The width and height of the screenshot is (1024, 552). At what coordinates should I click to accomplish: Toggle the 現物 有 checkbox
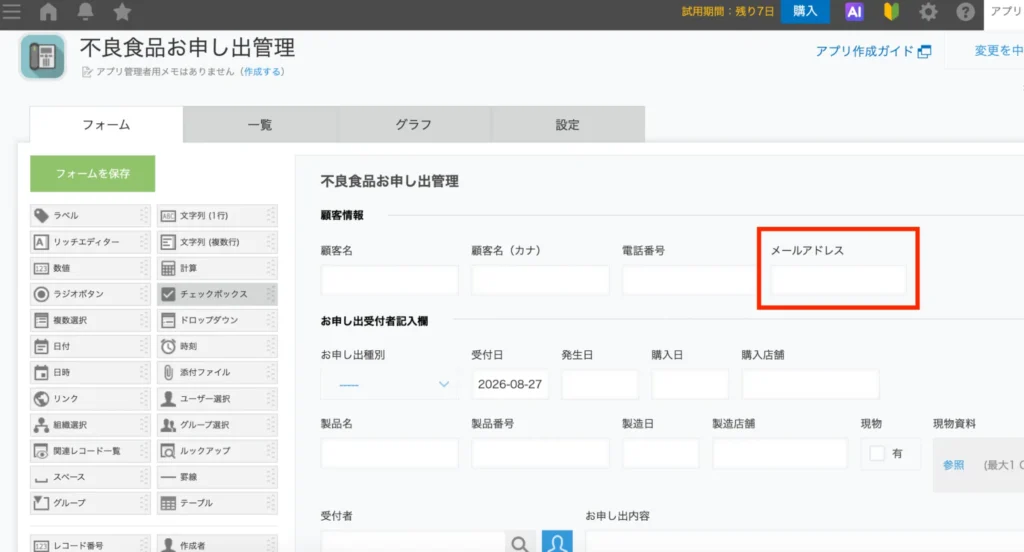pos(877,453)
